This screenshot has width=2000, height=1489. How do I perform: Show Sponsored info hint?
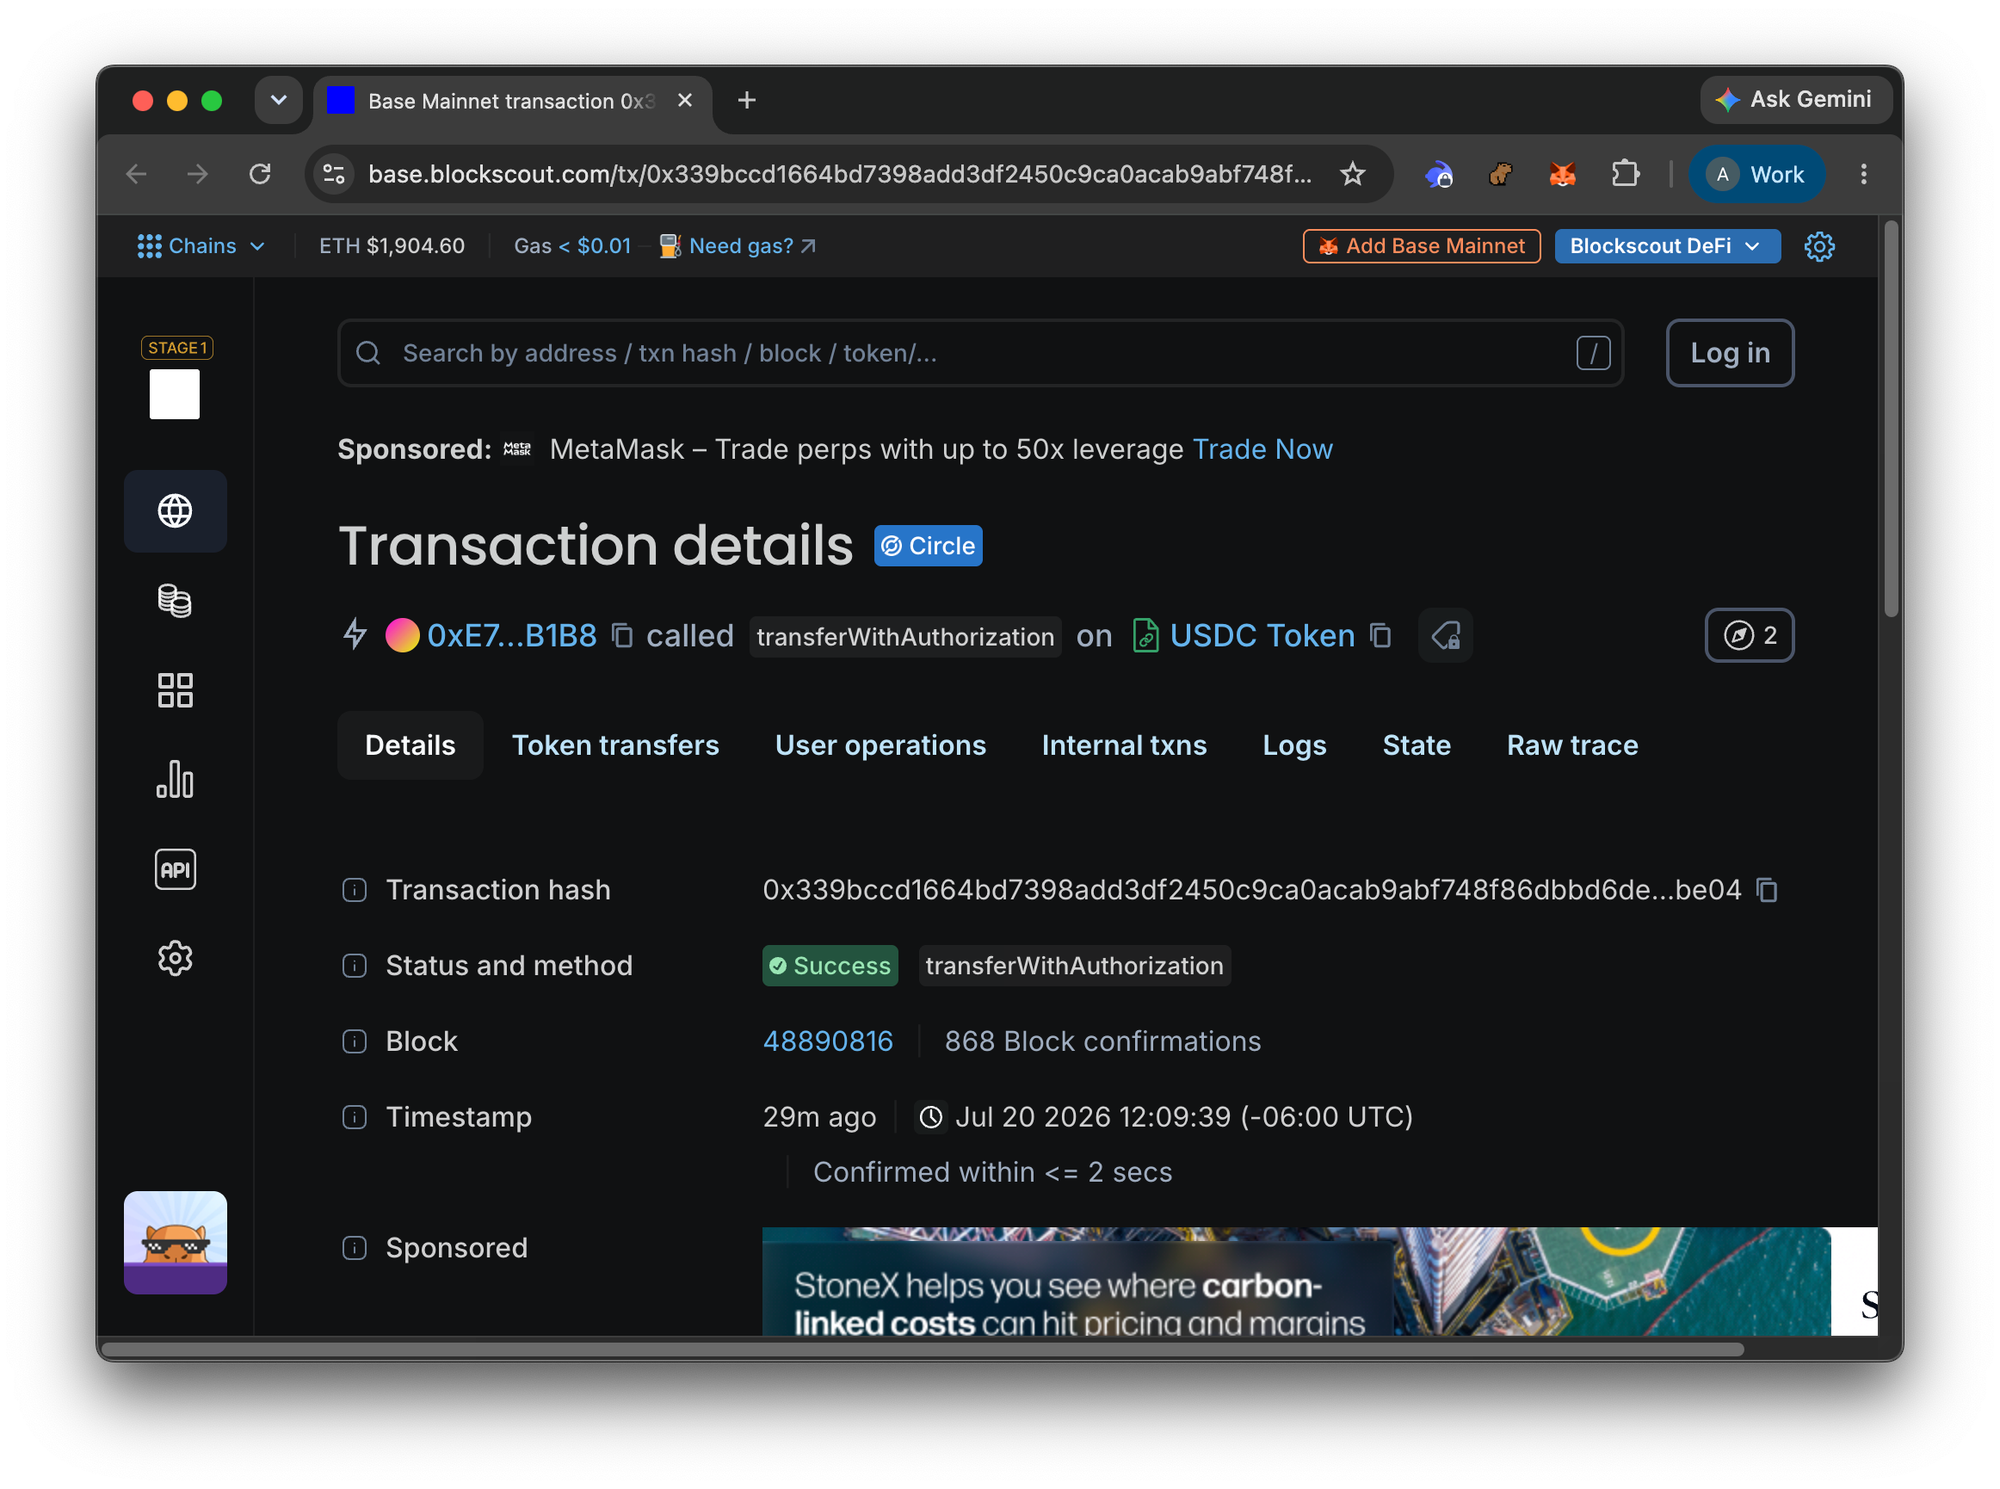click(355, 1248)
